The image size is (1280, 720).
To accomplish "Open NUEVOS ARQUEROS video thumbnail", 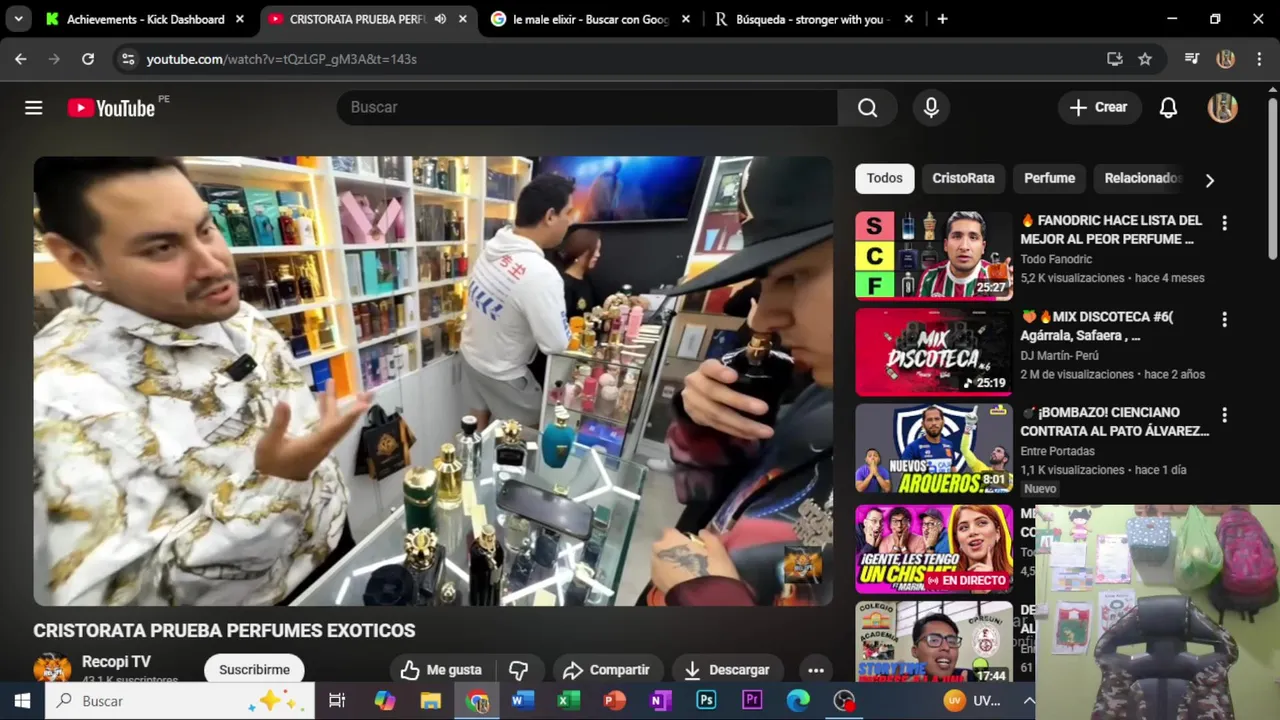I will [934, 447].
